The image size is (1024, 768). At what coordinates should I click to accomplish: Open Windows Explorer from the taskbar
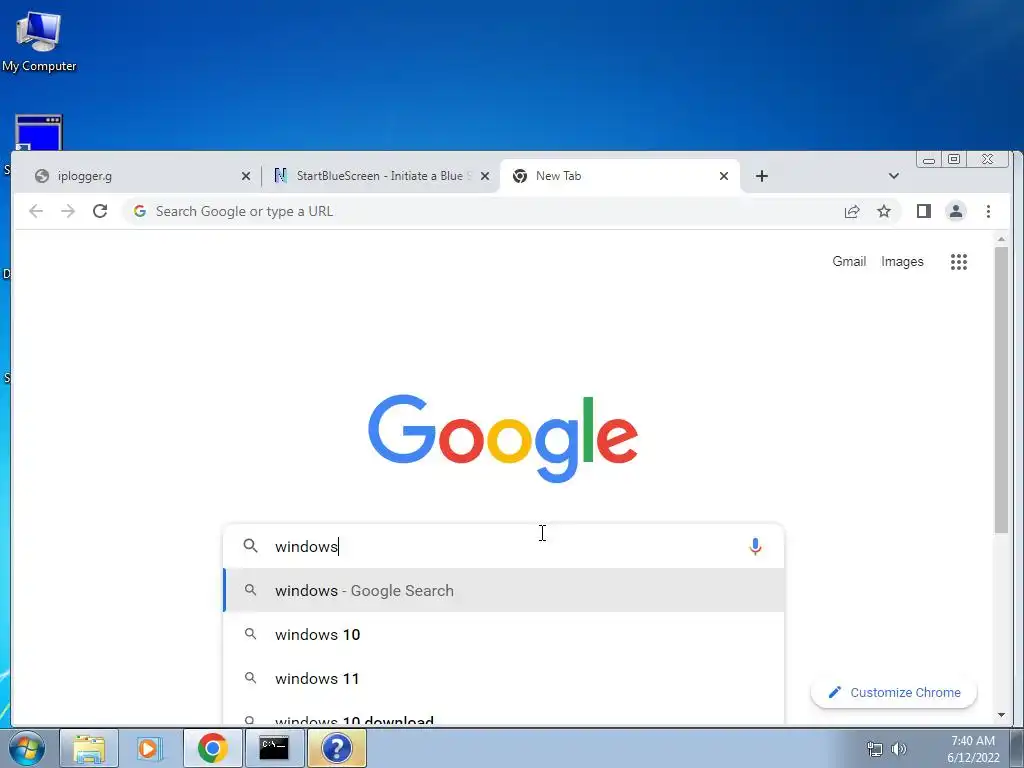pyautogui.click(x=89, y=748)
